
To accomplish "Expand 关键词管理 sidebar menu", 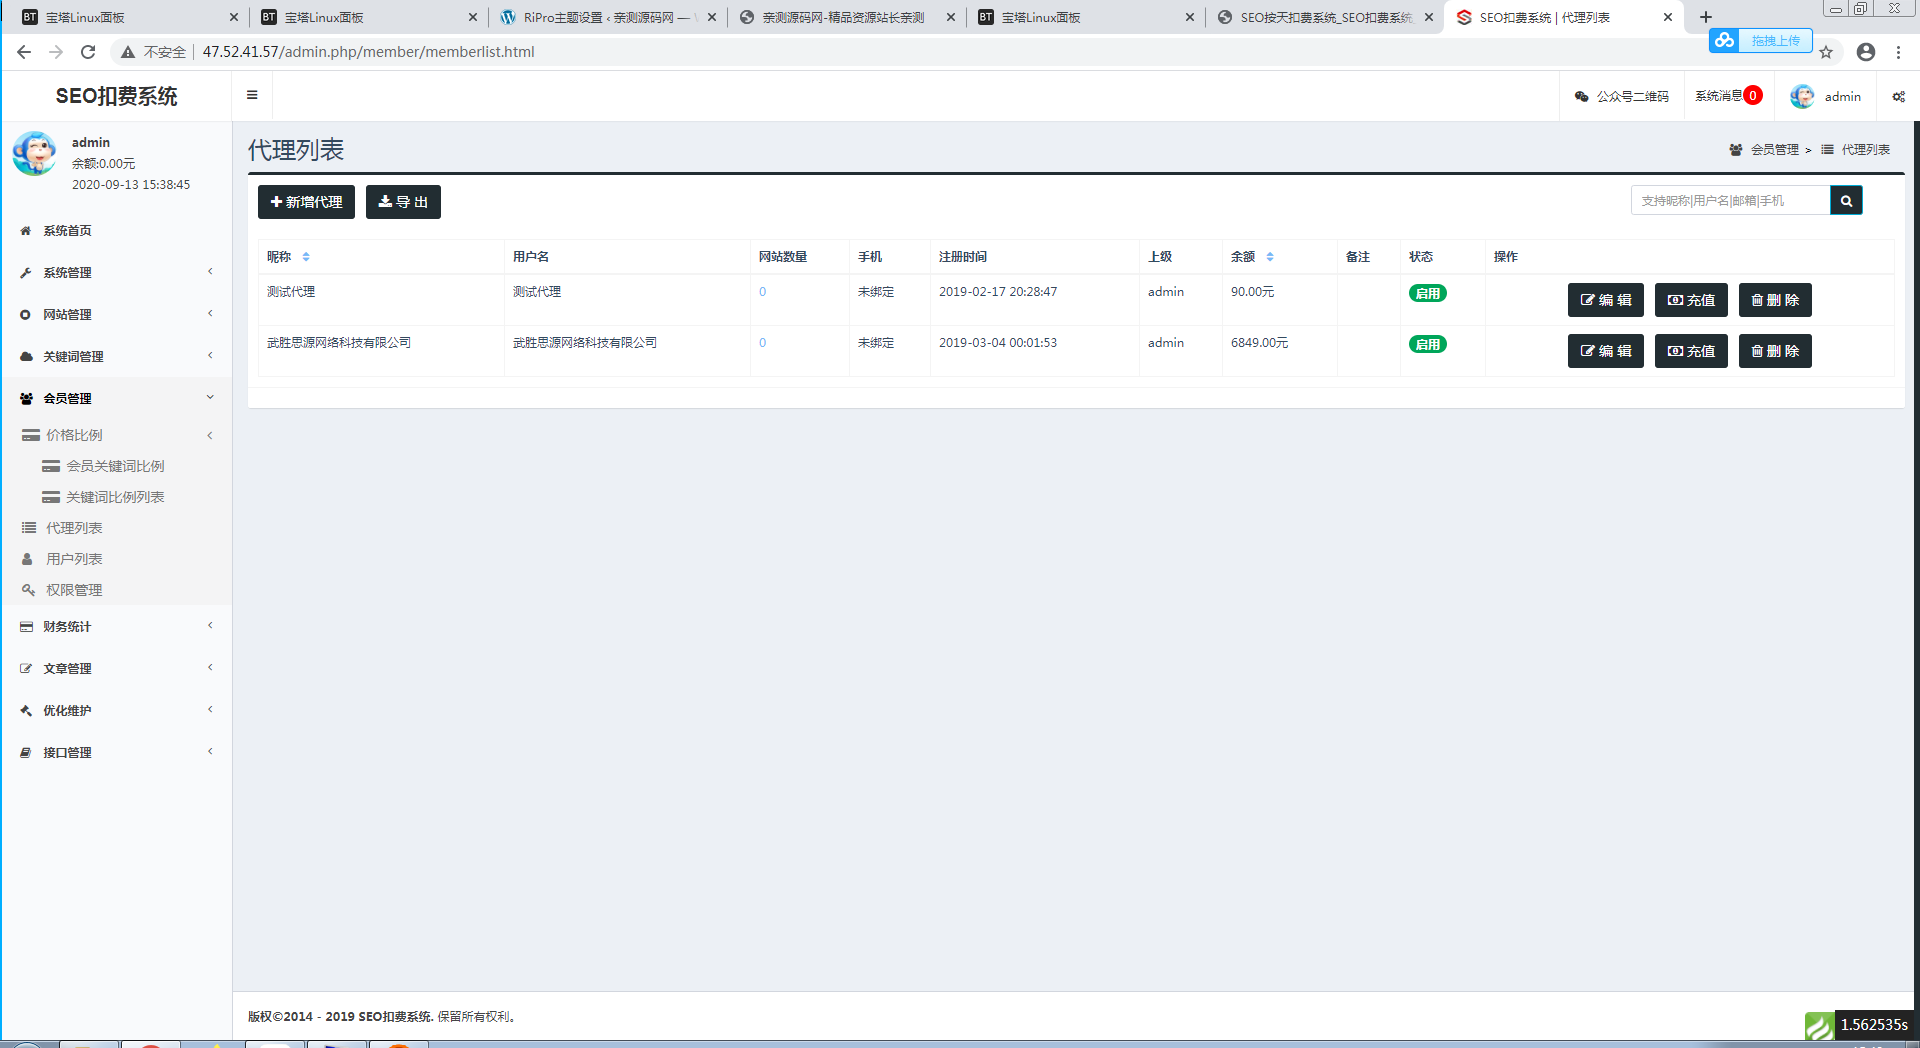I will point(116,356).
